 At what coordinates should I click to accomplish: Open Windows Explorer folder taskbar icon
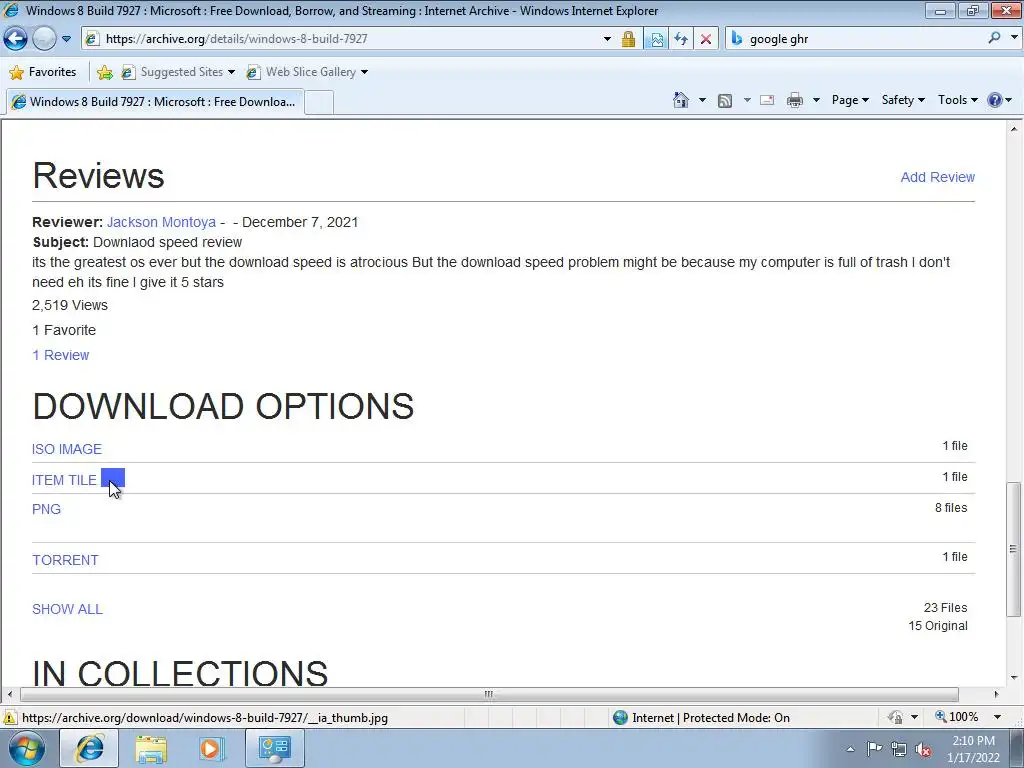pos(151,749)
